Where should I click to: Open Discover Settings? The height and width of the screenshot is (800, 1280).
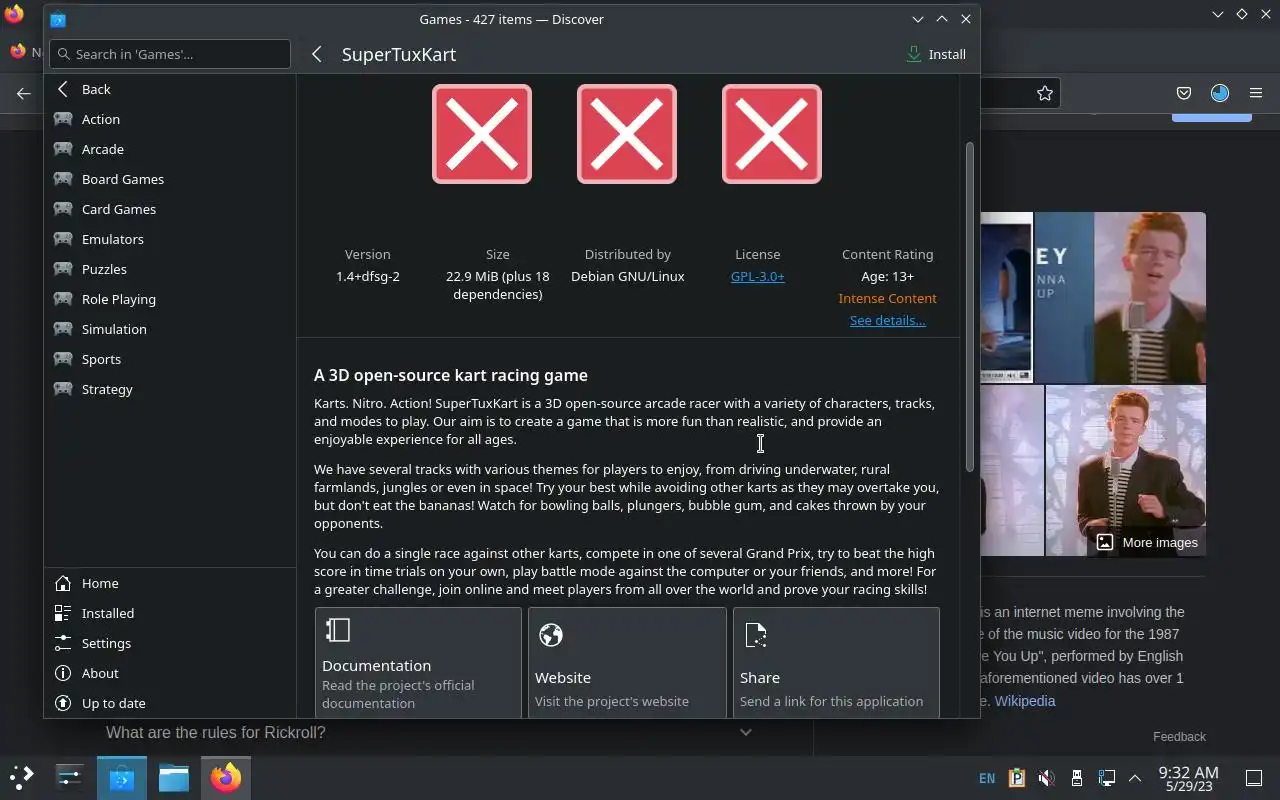pyautogui.click(x=170, y=643)
